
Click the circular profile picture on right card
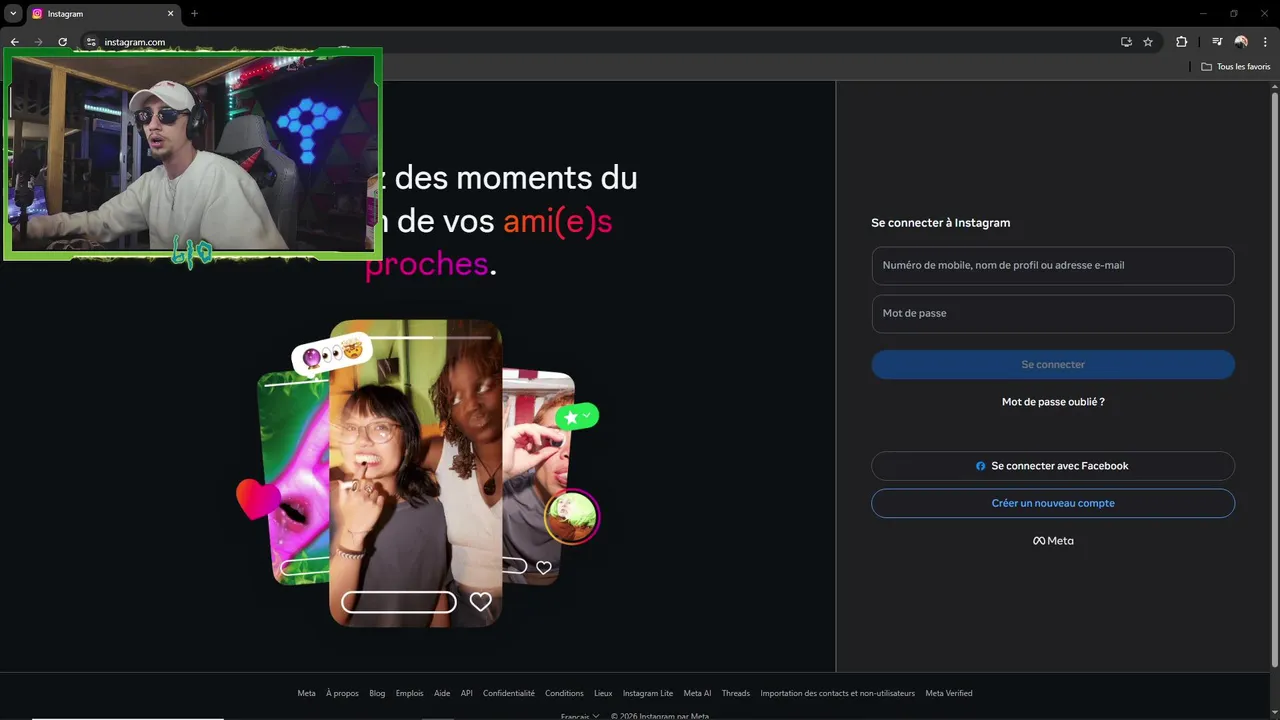(572, 516)
